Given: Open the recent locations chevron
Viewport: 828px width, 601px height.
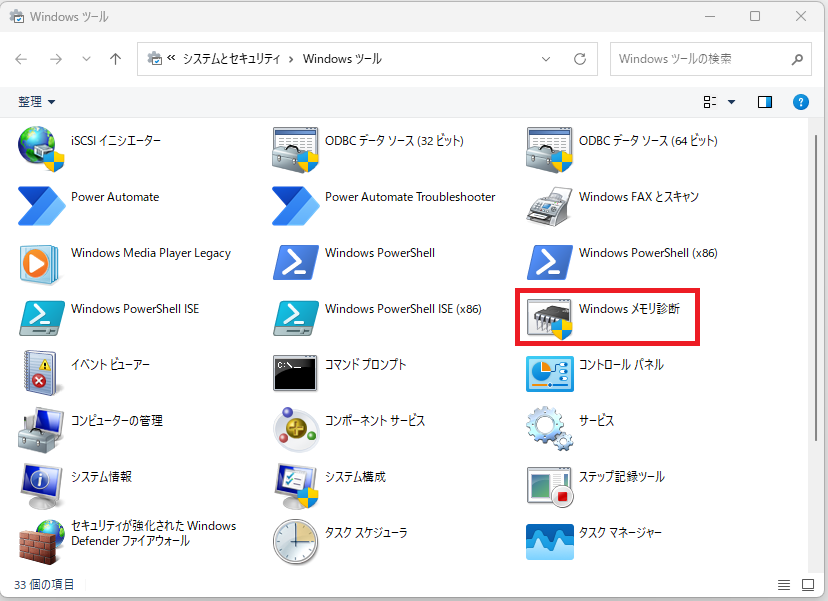Looking at the screenshot, I should pyautogui.click(x=86, y=59).
